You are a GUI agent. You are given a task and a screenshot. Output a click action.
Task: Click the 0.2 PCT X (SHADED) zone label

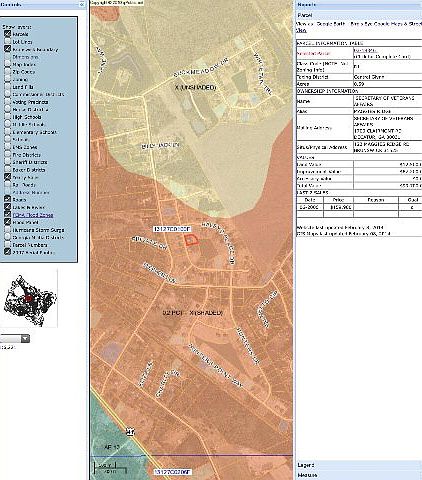click(x=193, y=313)
